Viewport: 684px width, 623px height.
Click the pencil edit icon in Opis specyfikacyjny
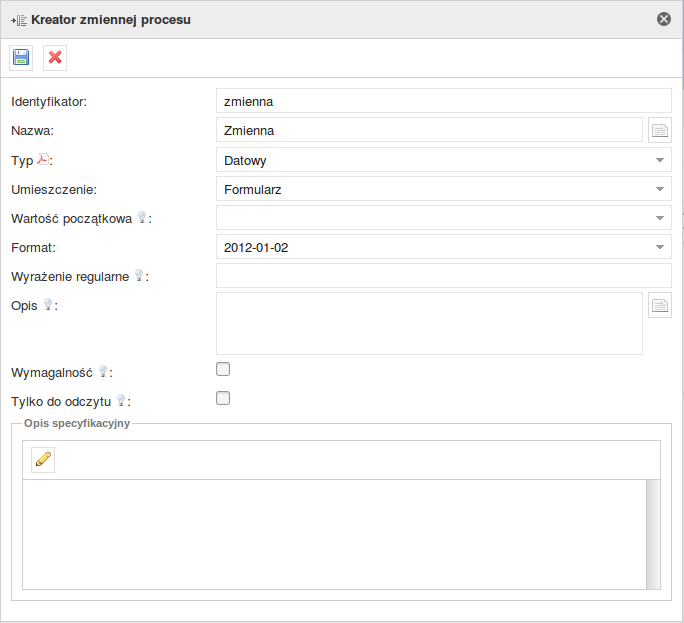[42, 459]
